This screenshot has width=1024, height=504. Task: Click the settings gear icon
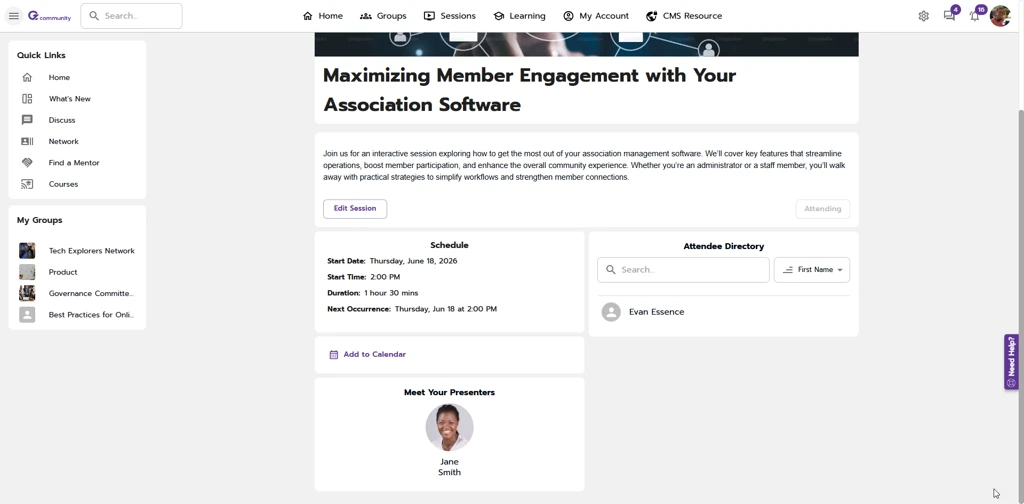pos(923,16)
